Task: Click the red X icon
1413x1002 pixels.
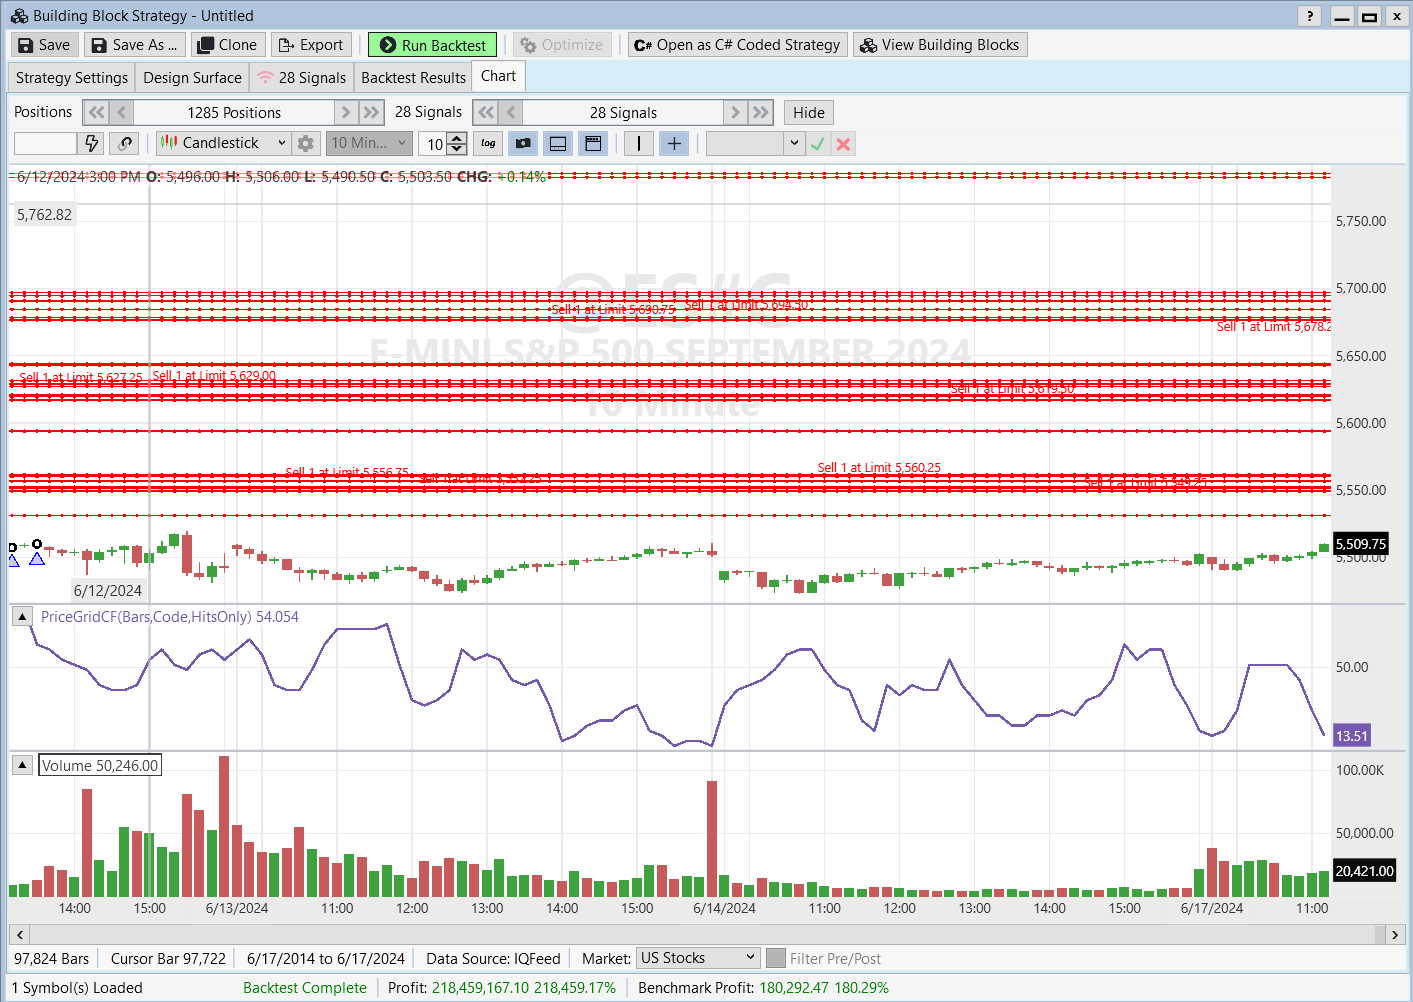Action: click(843, 143)
